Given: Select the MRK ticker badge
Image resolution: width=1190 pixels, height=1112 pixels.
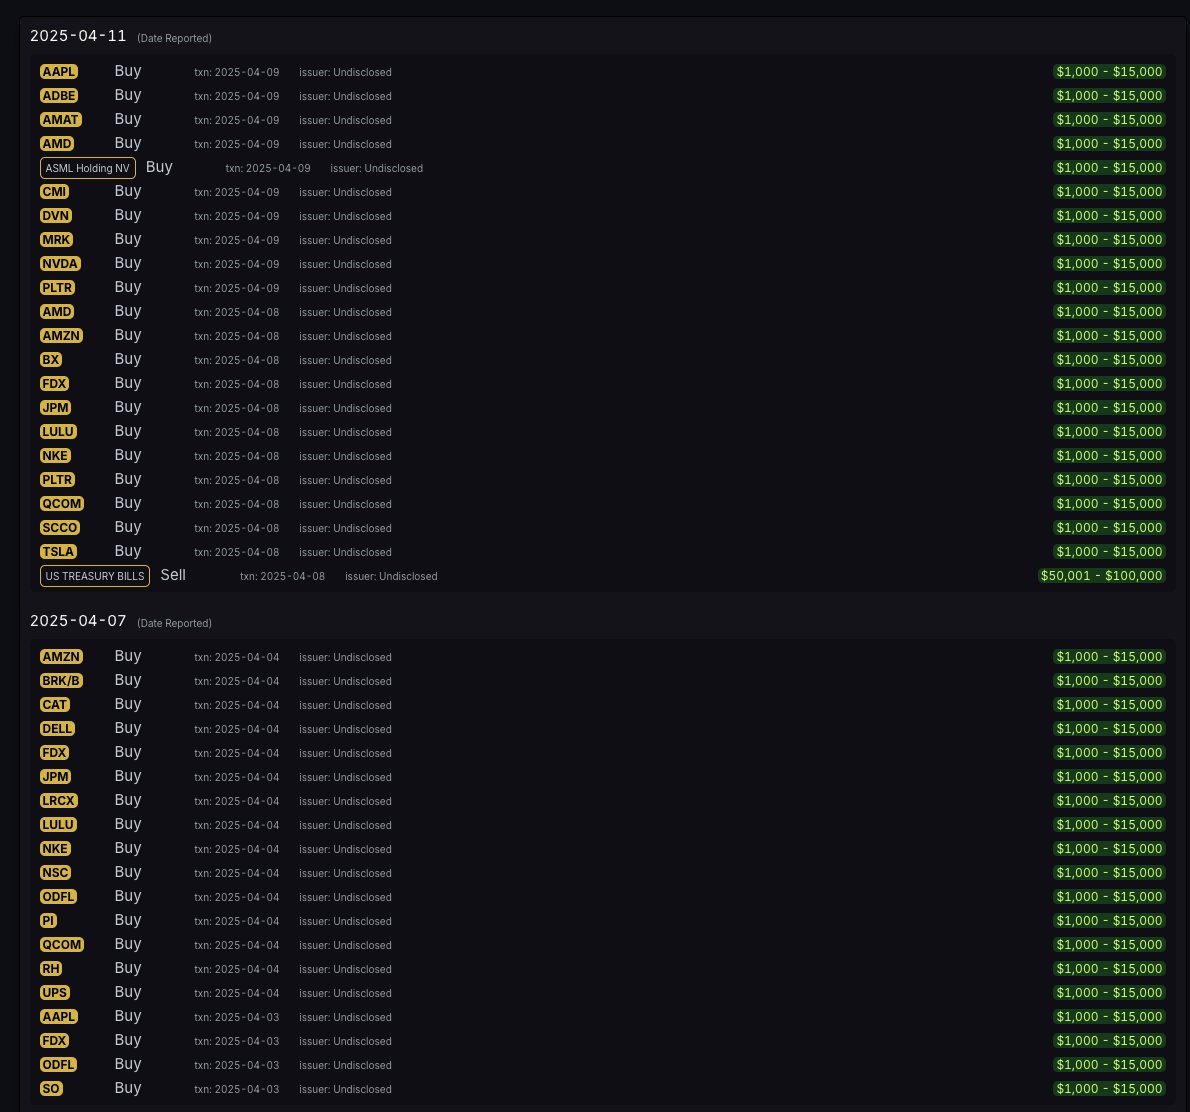Looking at the screenshot, I should click(56, 240).
